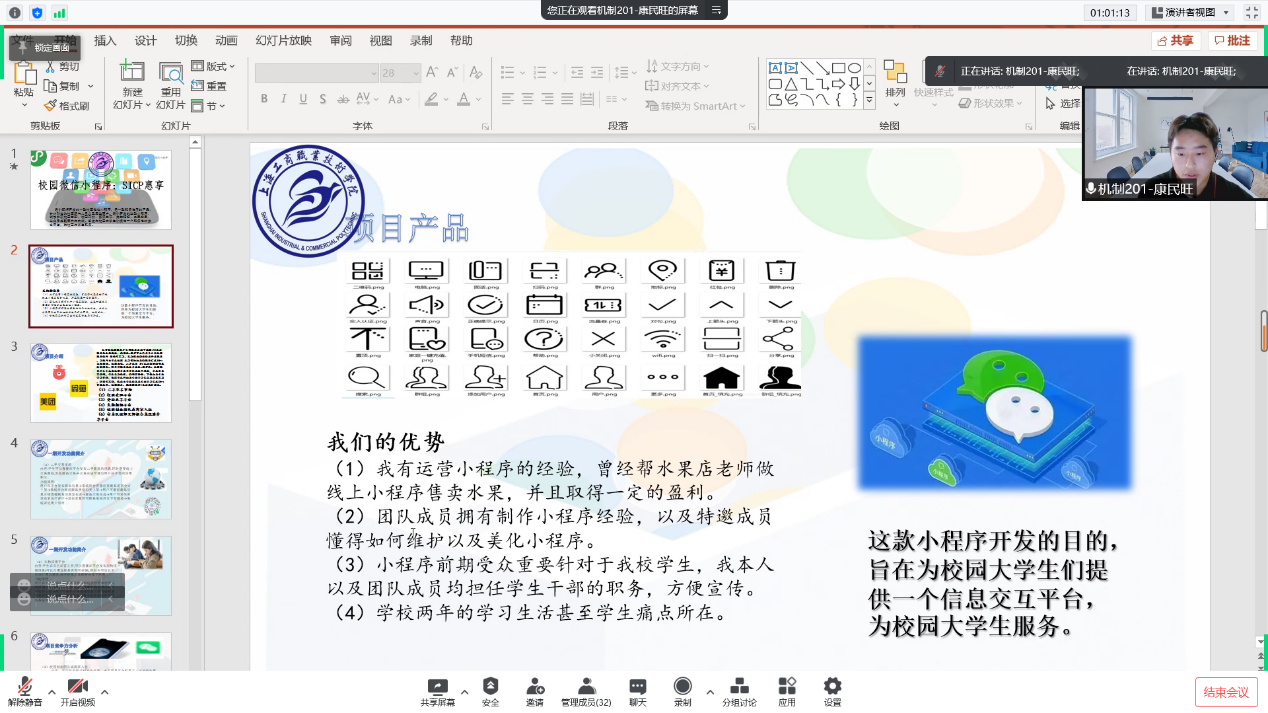
Task: Open the Transitions (切换) ribbon tab
Action: (186, 41)
